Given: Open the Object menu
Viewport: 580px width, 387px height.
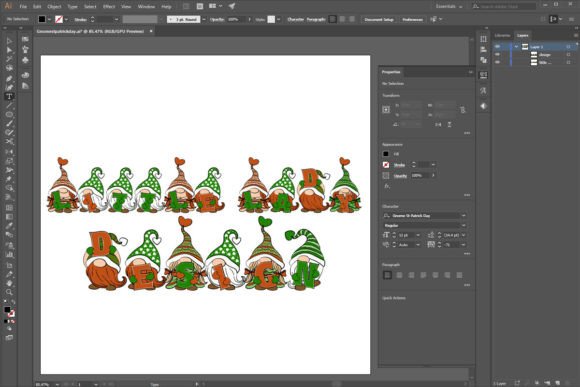Looking at the screenshot, I should tap(54, 6).
